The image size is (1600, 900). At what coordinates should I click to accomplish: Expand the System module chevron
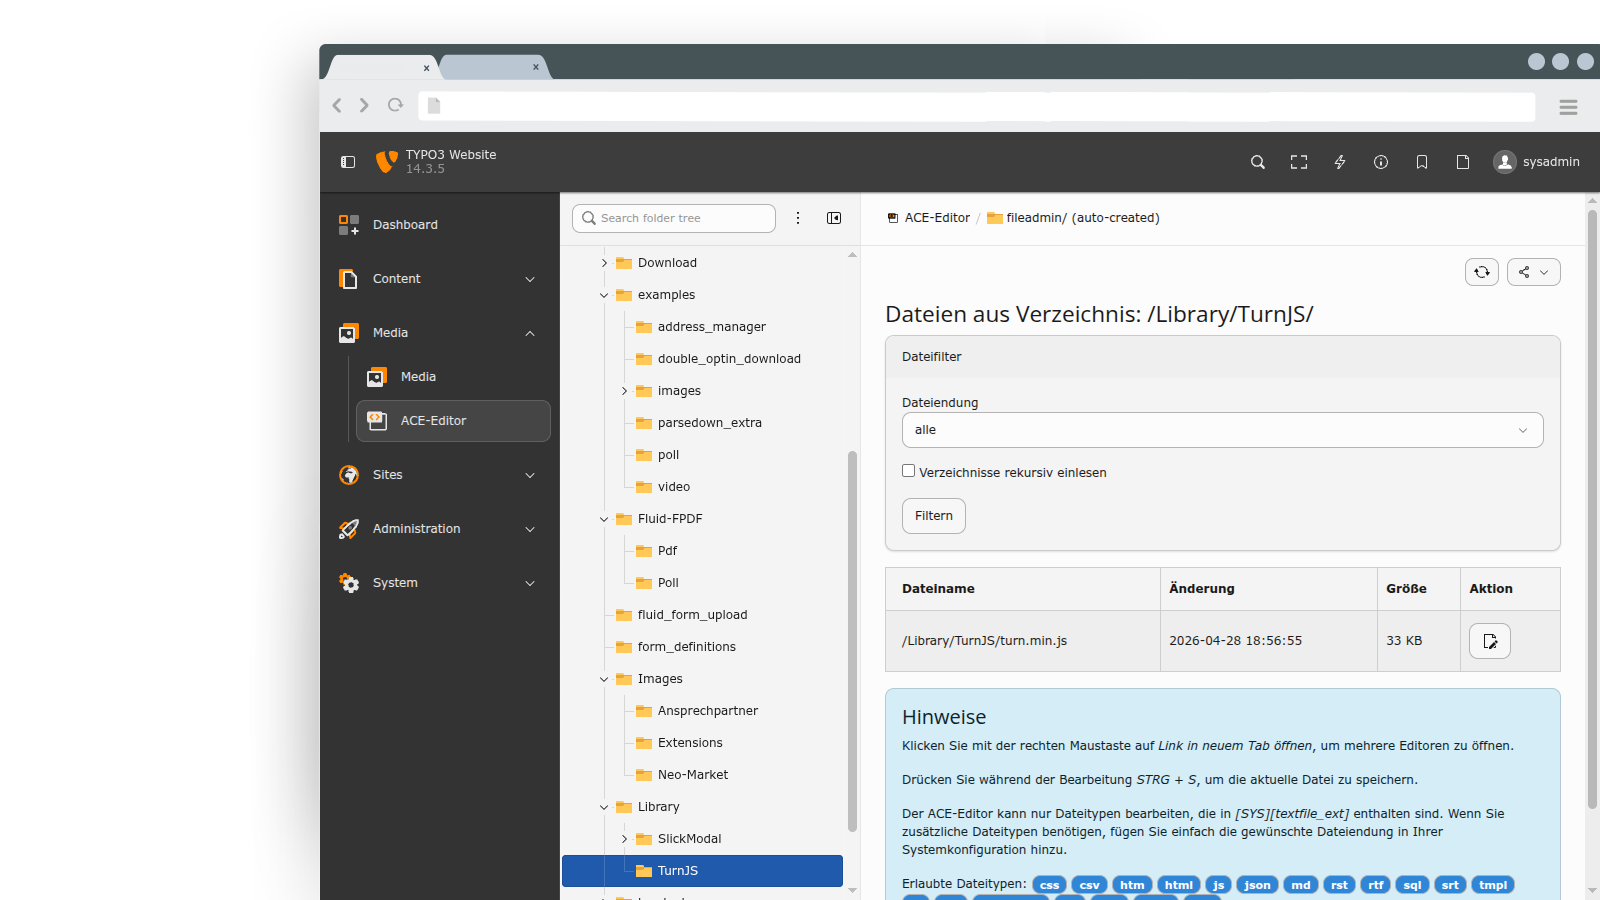530,583
